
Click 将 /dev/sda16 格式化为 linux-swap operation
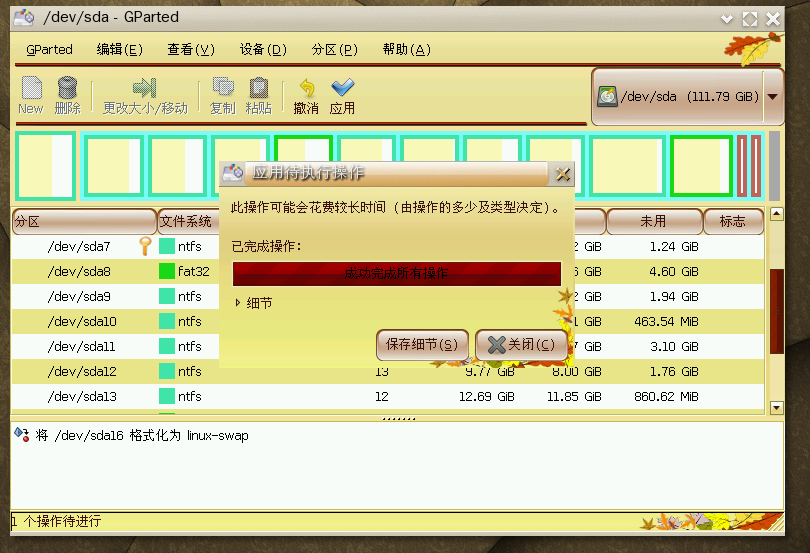[142, 435]
